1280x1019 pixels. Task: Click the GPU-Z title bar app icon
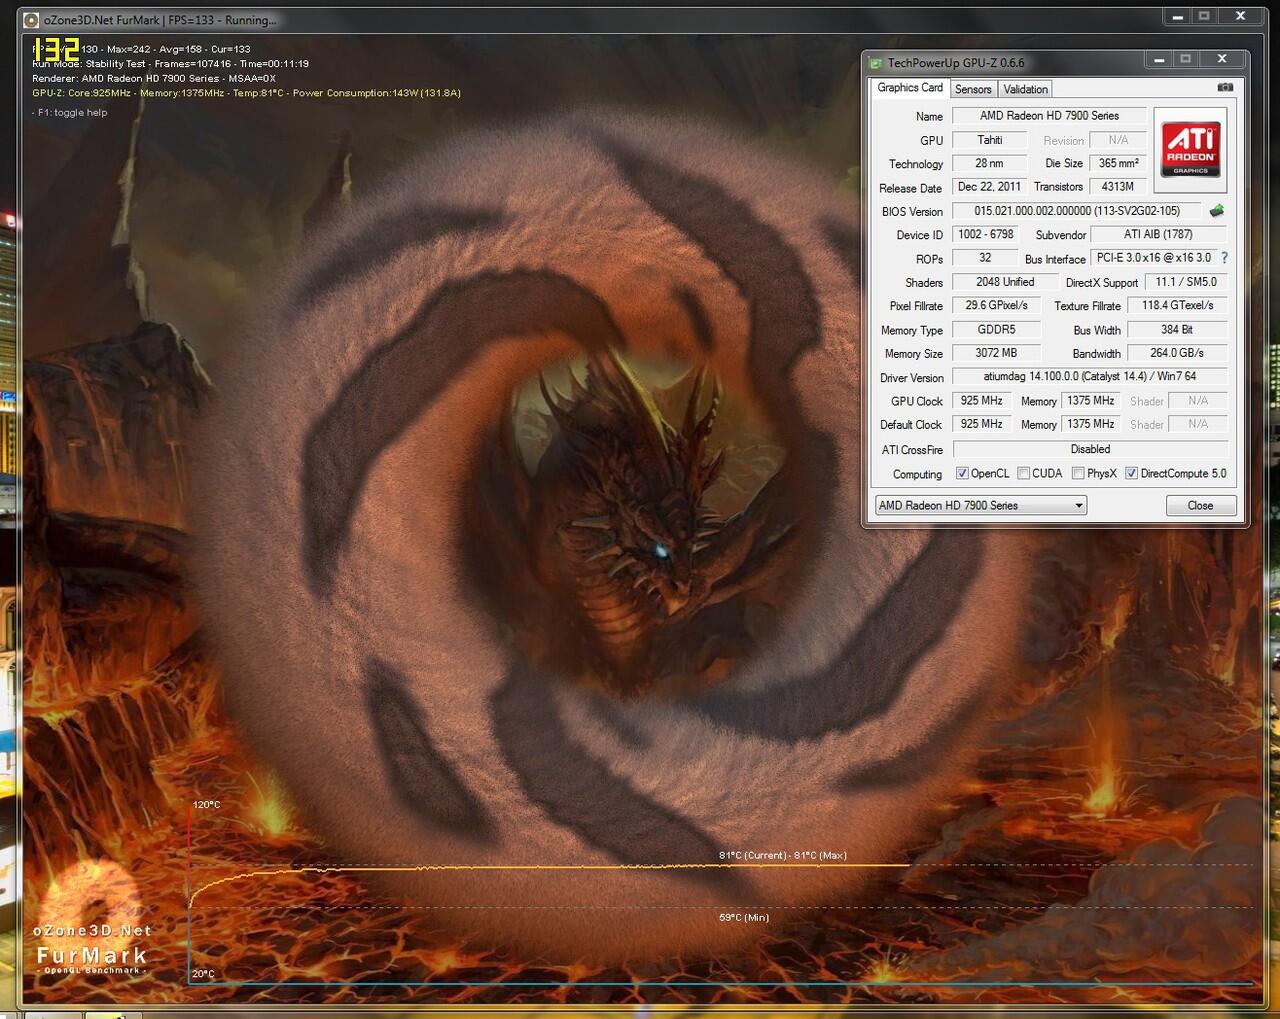tap(875, 63)
